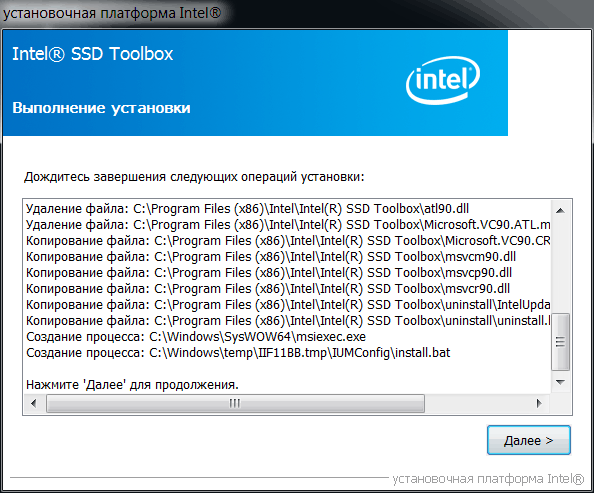Image resolution: width=594 pixels, height=493 pixels.
Task: Click the vertical scrollbar thumb in log
Action: point(560,341)
